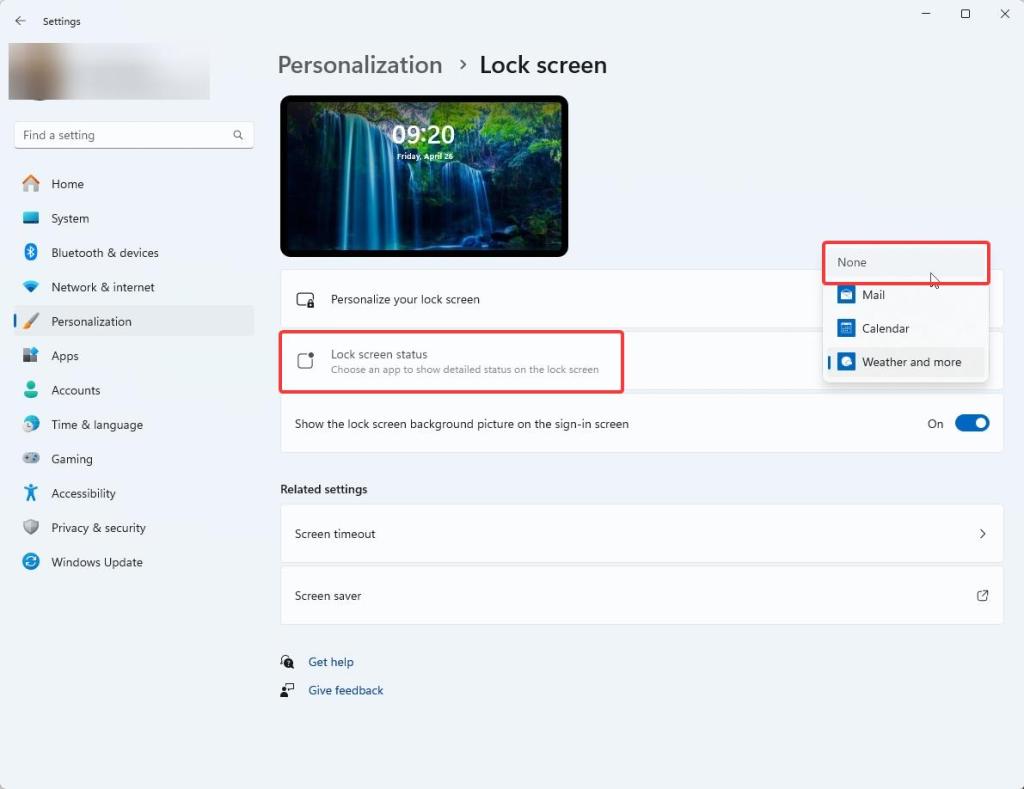1024x789 pixels.
Task: Open the Give feedback link
Action: click(345, 690)
